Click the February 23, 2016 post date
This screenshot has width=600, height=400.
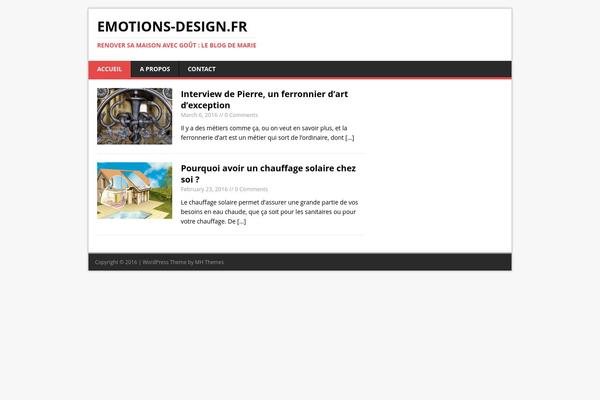[x=204, y=189]
